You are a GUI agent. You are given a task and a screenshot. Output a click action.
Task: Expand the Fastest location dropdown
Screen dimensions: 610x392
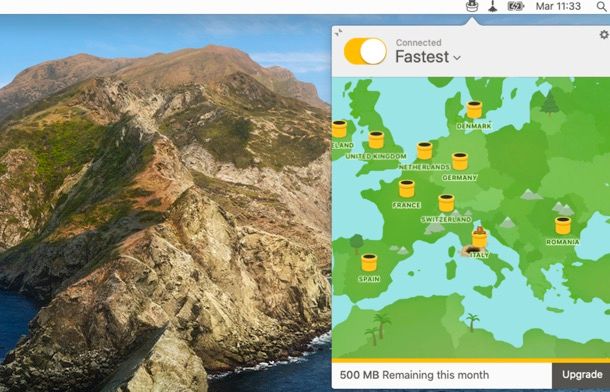(x=428, y=57)
